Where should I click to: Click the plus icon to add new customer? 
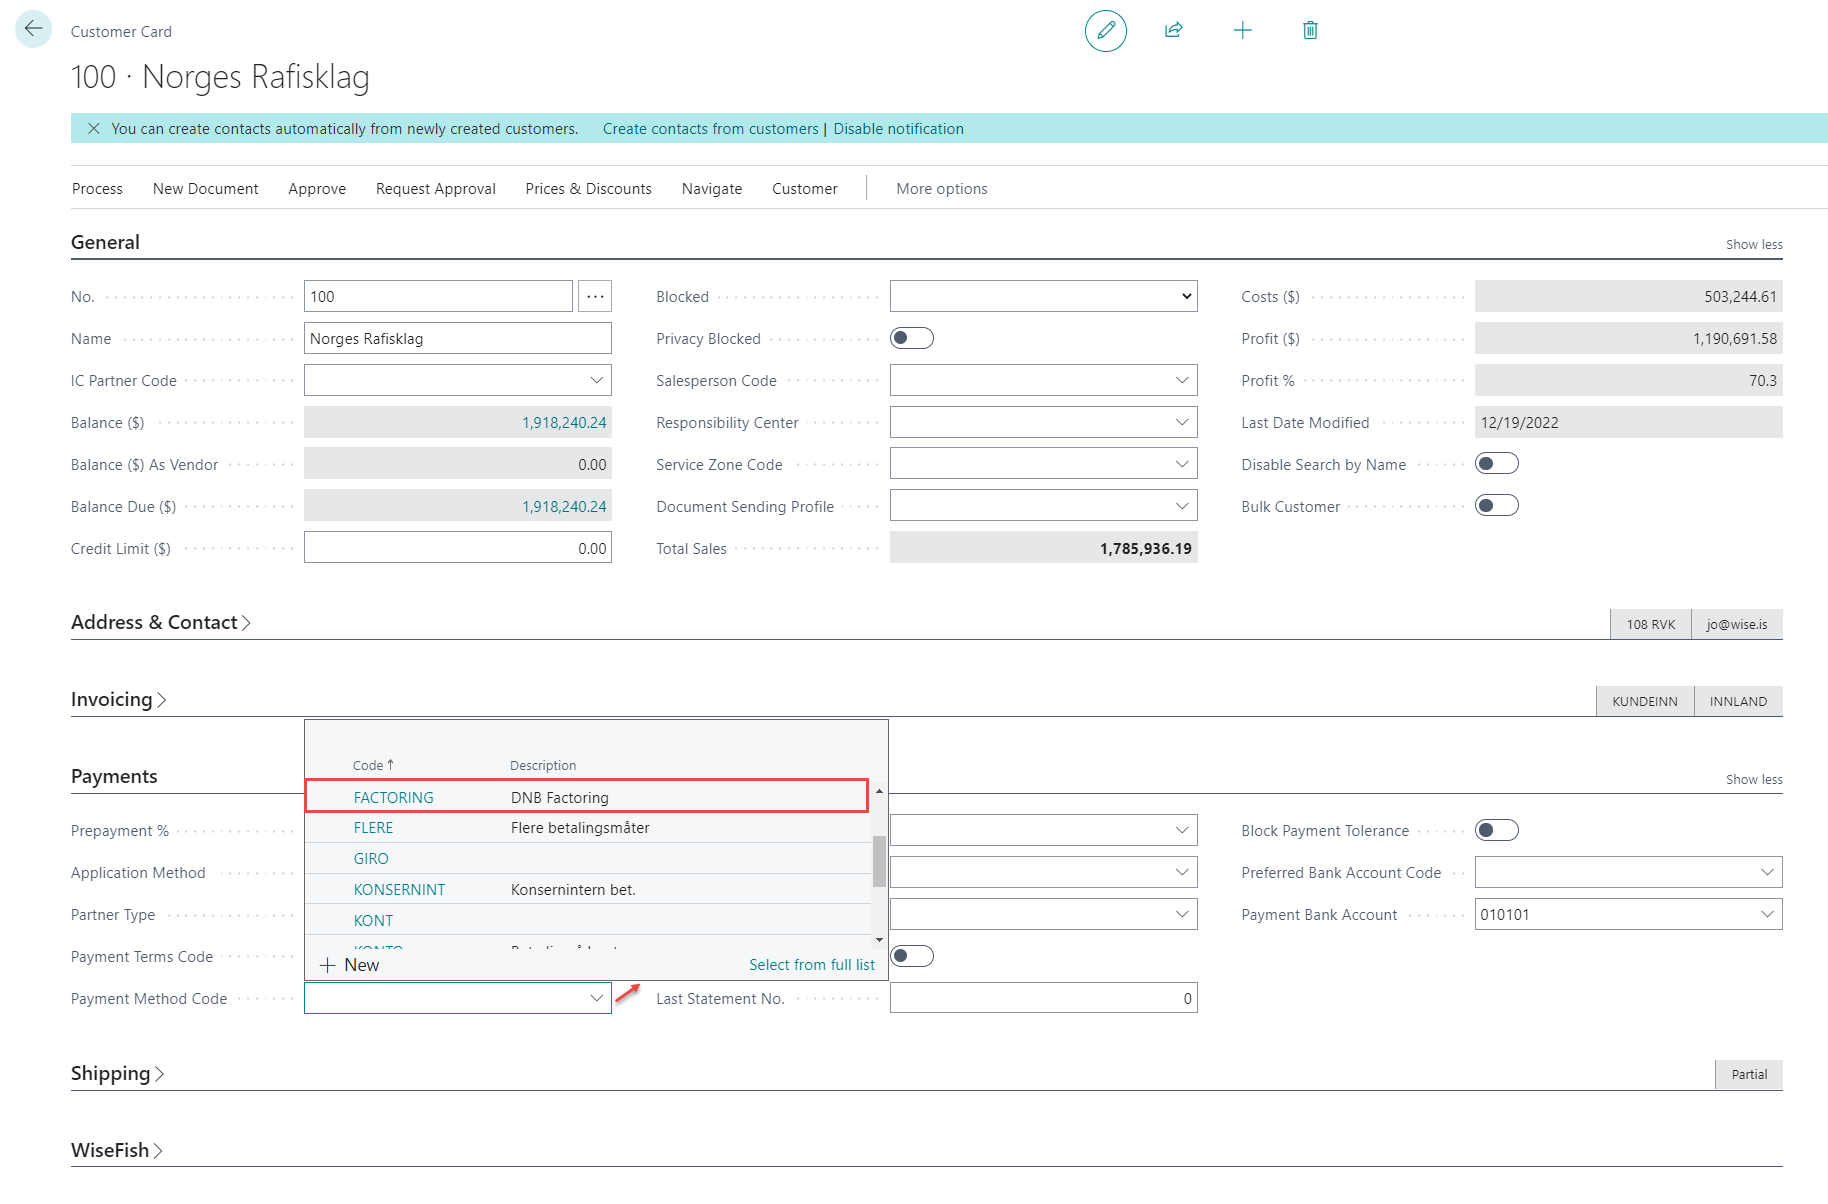tap(1242, 31)
